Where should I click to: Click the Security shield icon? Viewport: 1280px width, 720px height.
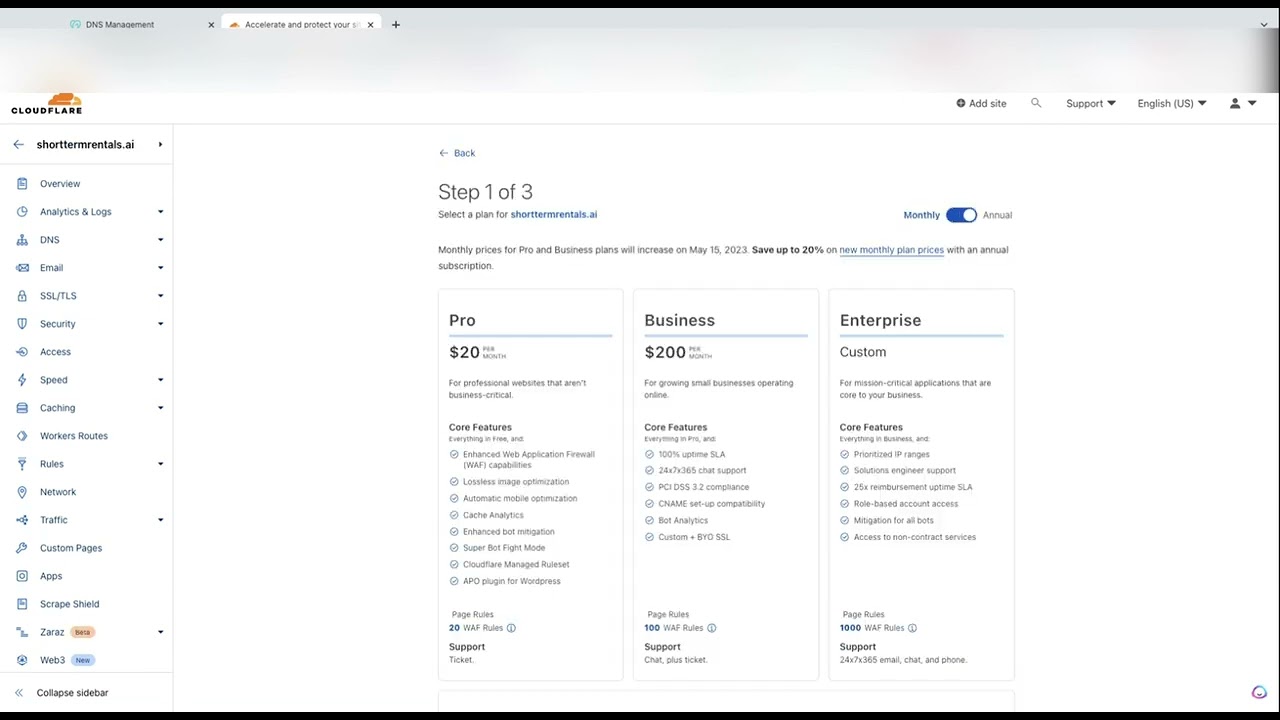coord(22,324)
